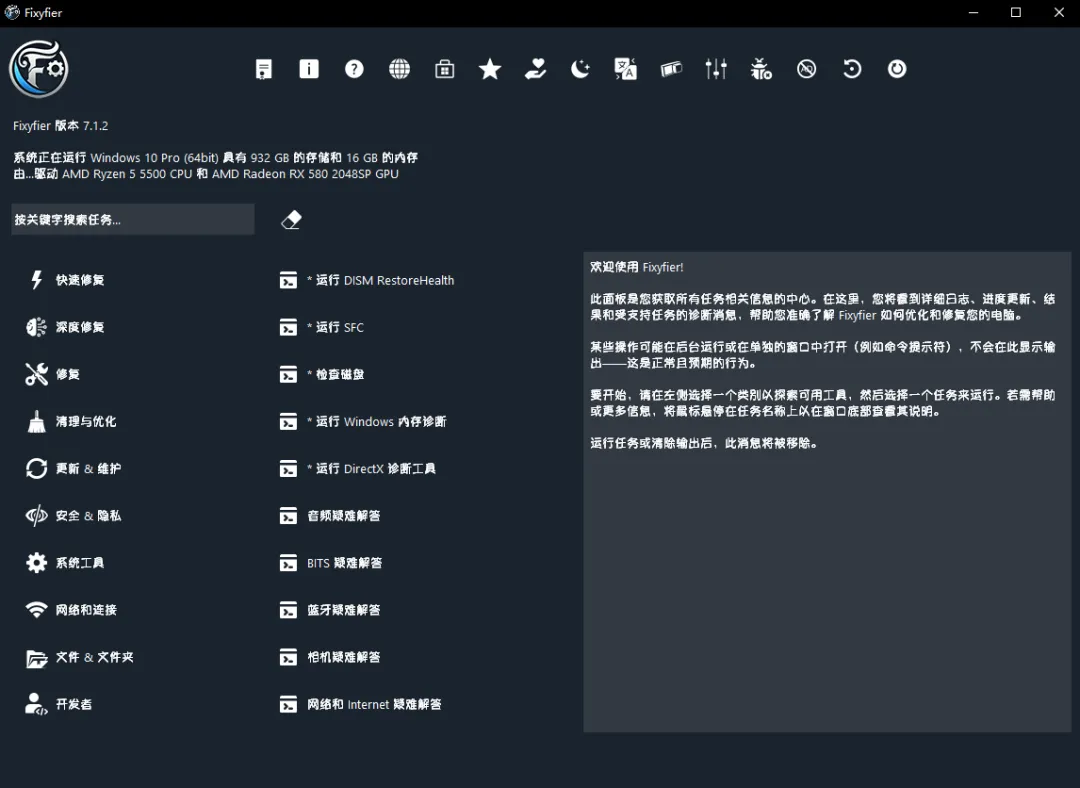The width and height of the screenshot is (1080, 788).
Task: Click the donate heart-in-hand icon
Action: point(535,69)
